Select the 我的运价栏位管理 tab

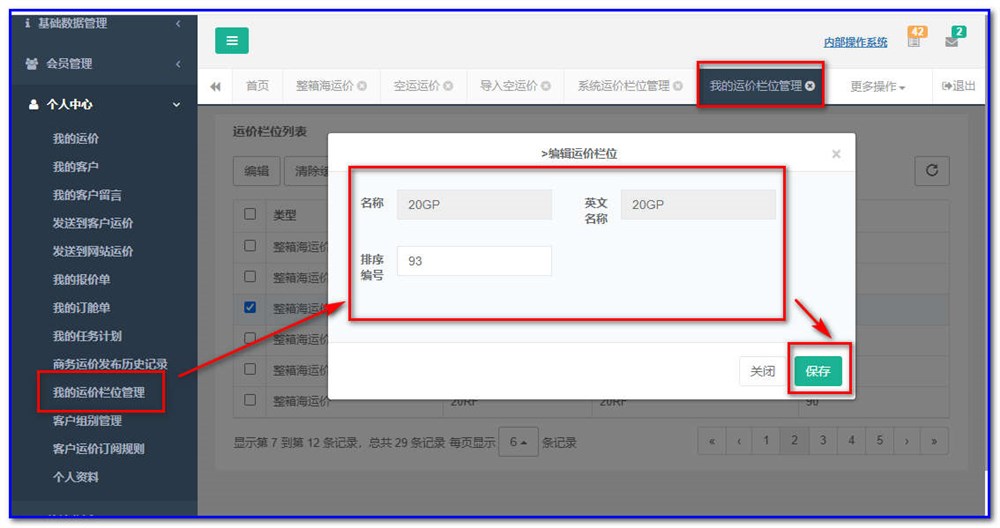pos(756,85)
